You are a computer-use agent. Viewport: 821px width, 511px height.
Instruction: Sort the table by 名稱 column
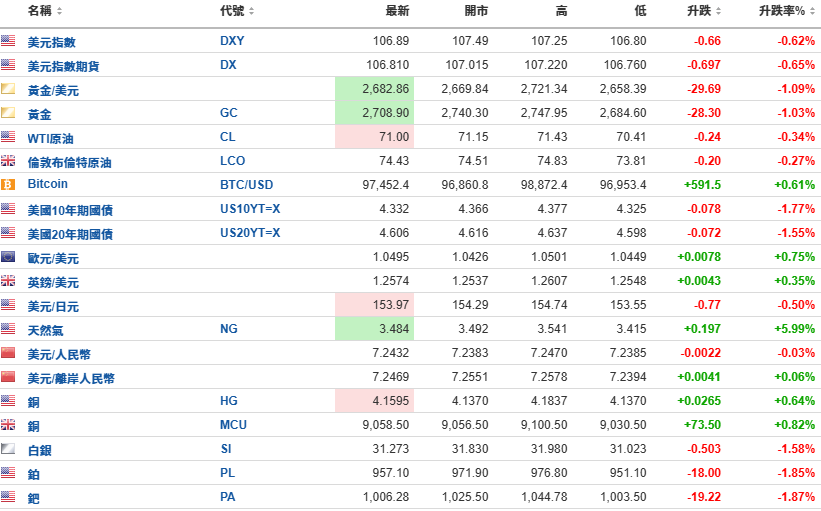coord(45,10)
